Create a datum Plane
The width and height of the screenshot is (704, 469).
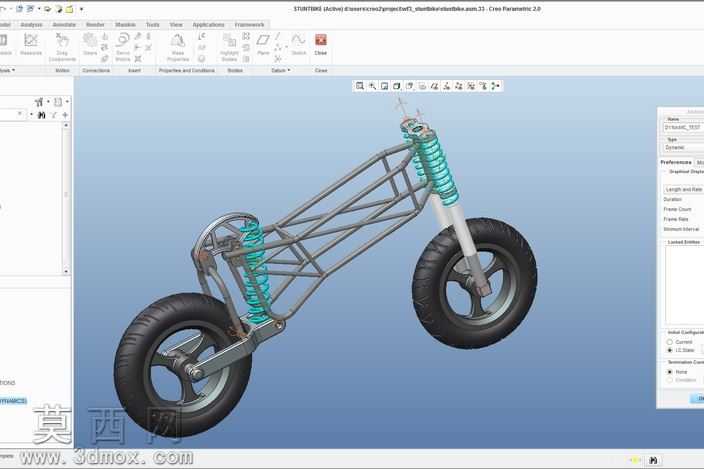pos(263,44)
